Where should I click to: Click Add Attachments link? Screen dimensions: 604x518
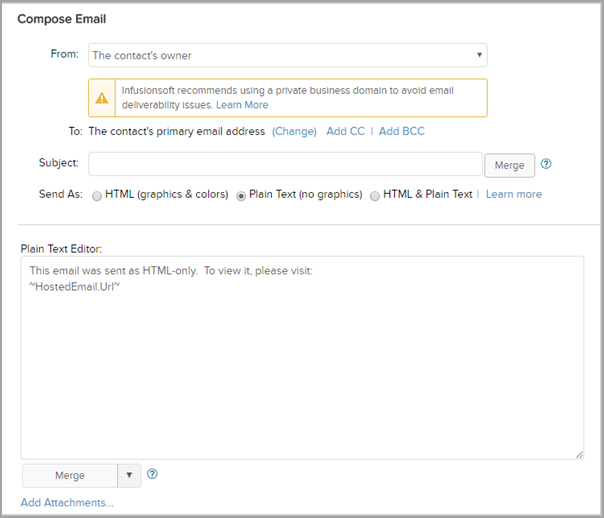click(67, 502)
